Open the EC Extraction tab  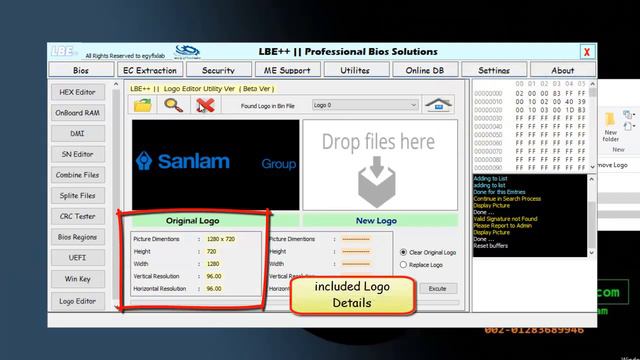[x=150, y=70]
